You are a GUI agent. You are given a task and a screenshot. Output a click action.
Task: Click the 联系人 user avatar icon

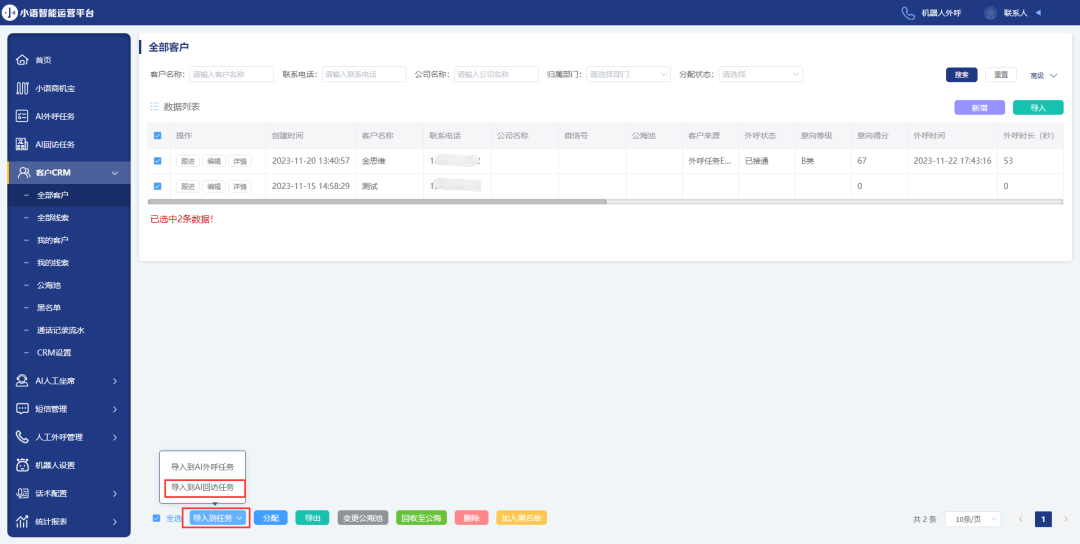coord(990,12)
